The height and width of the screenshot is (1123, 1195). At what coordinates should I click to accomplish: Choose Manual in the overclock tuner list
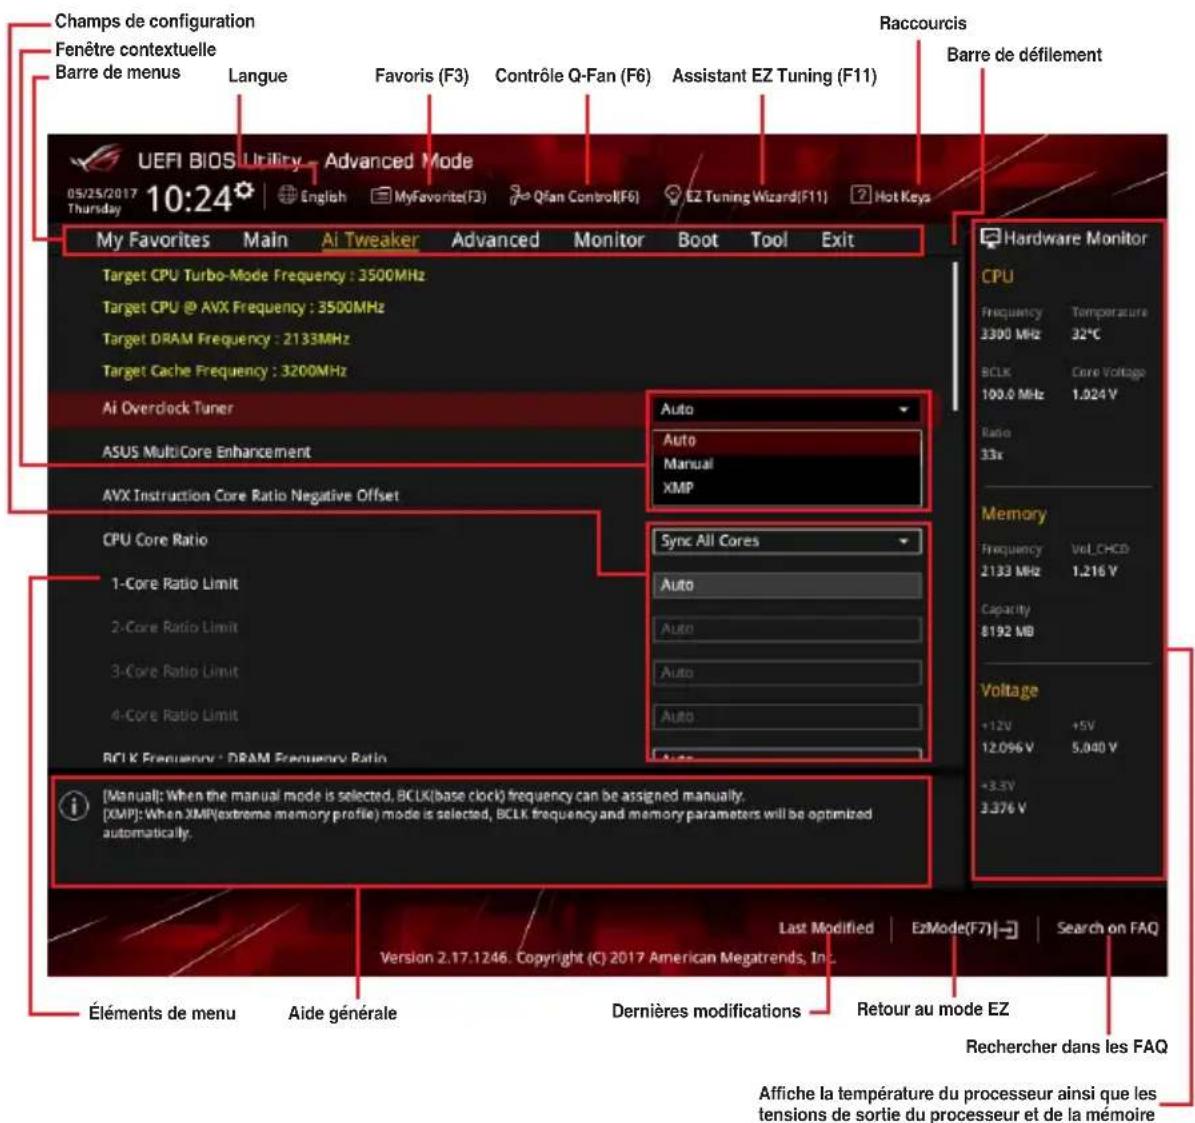pos(787,464)
